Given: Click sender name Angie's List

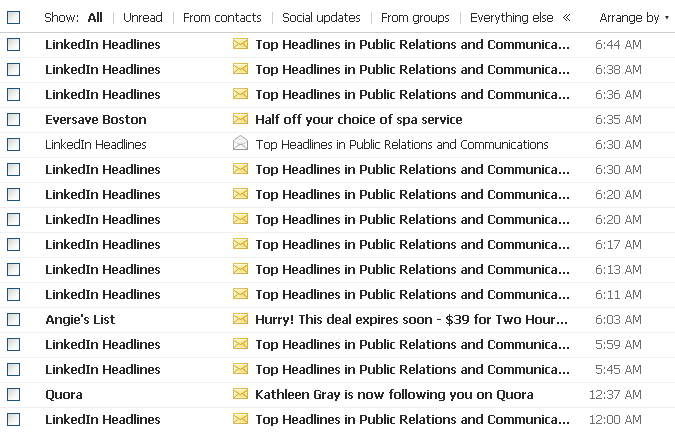Looking at the screenshot, I should point(80,319).
